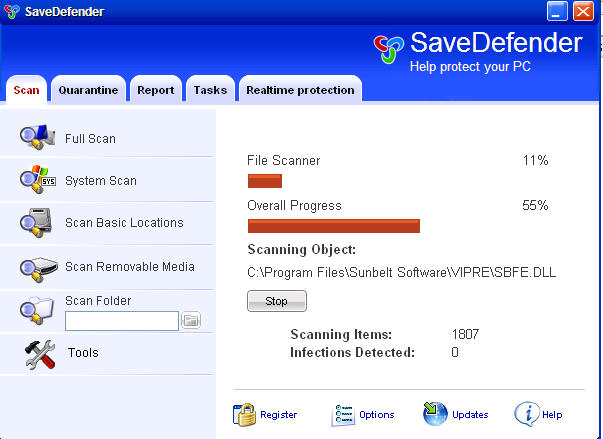Open the Help link
The image size is (603, 439).
(552, 415)
